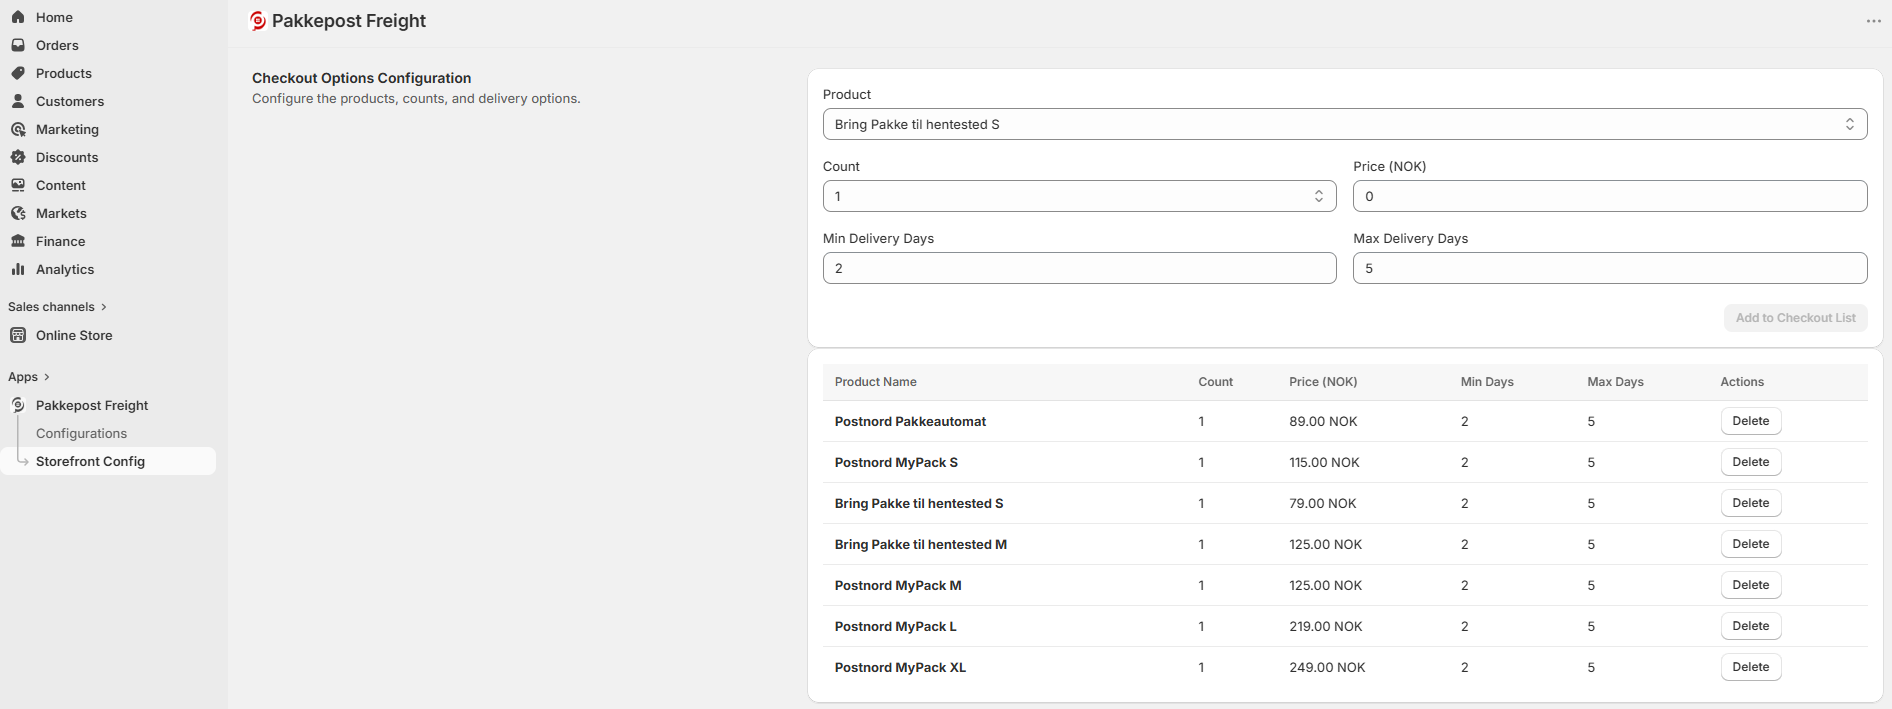Click the 89.00 NOK price cell
The image size is (1892, 709).
(1323, 421)
